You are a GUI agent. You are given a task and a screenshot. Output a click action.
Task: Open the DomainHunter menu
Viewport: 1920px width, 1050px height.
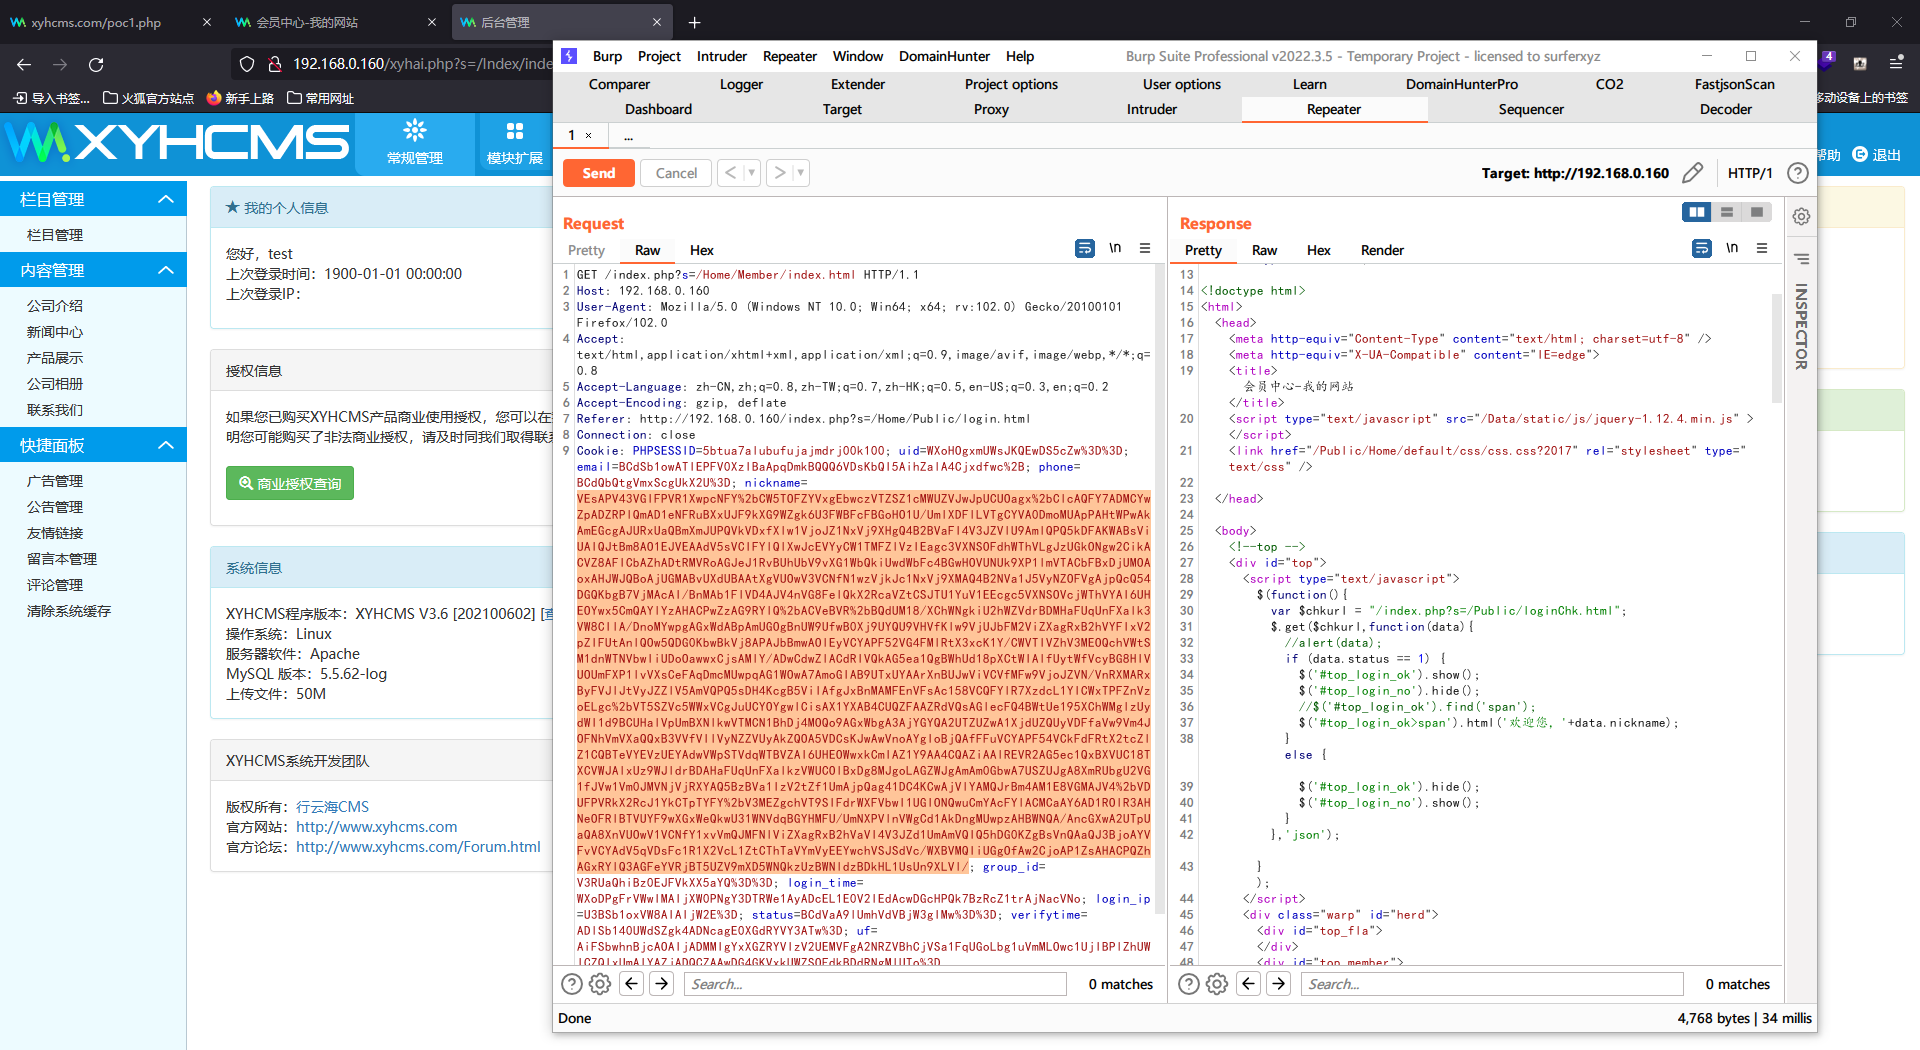(x=944, y=56)
